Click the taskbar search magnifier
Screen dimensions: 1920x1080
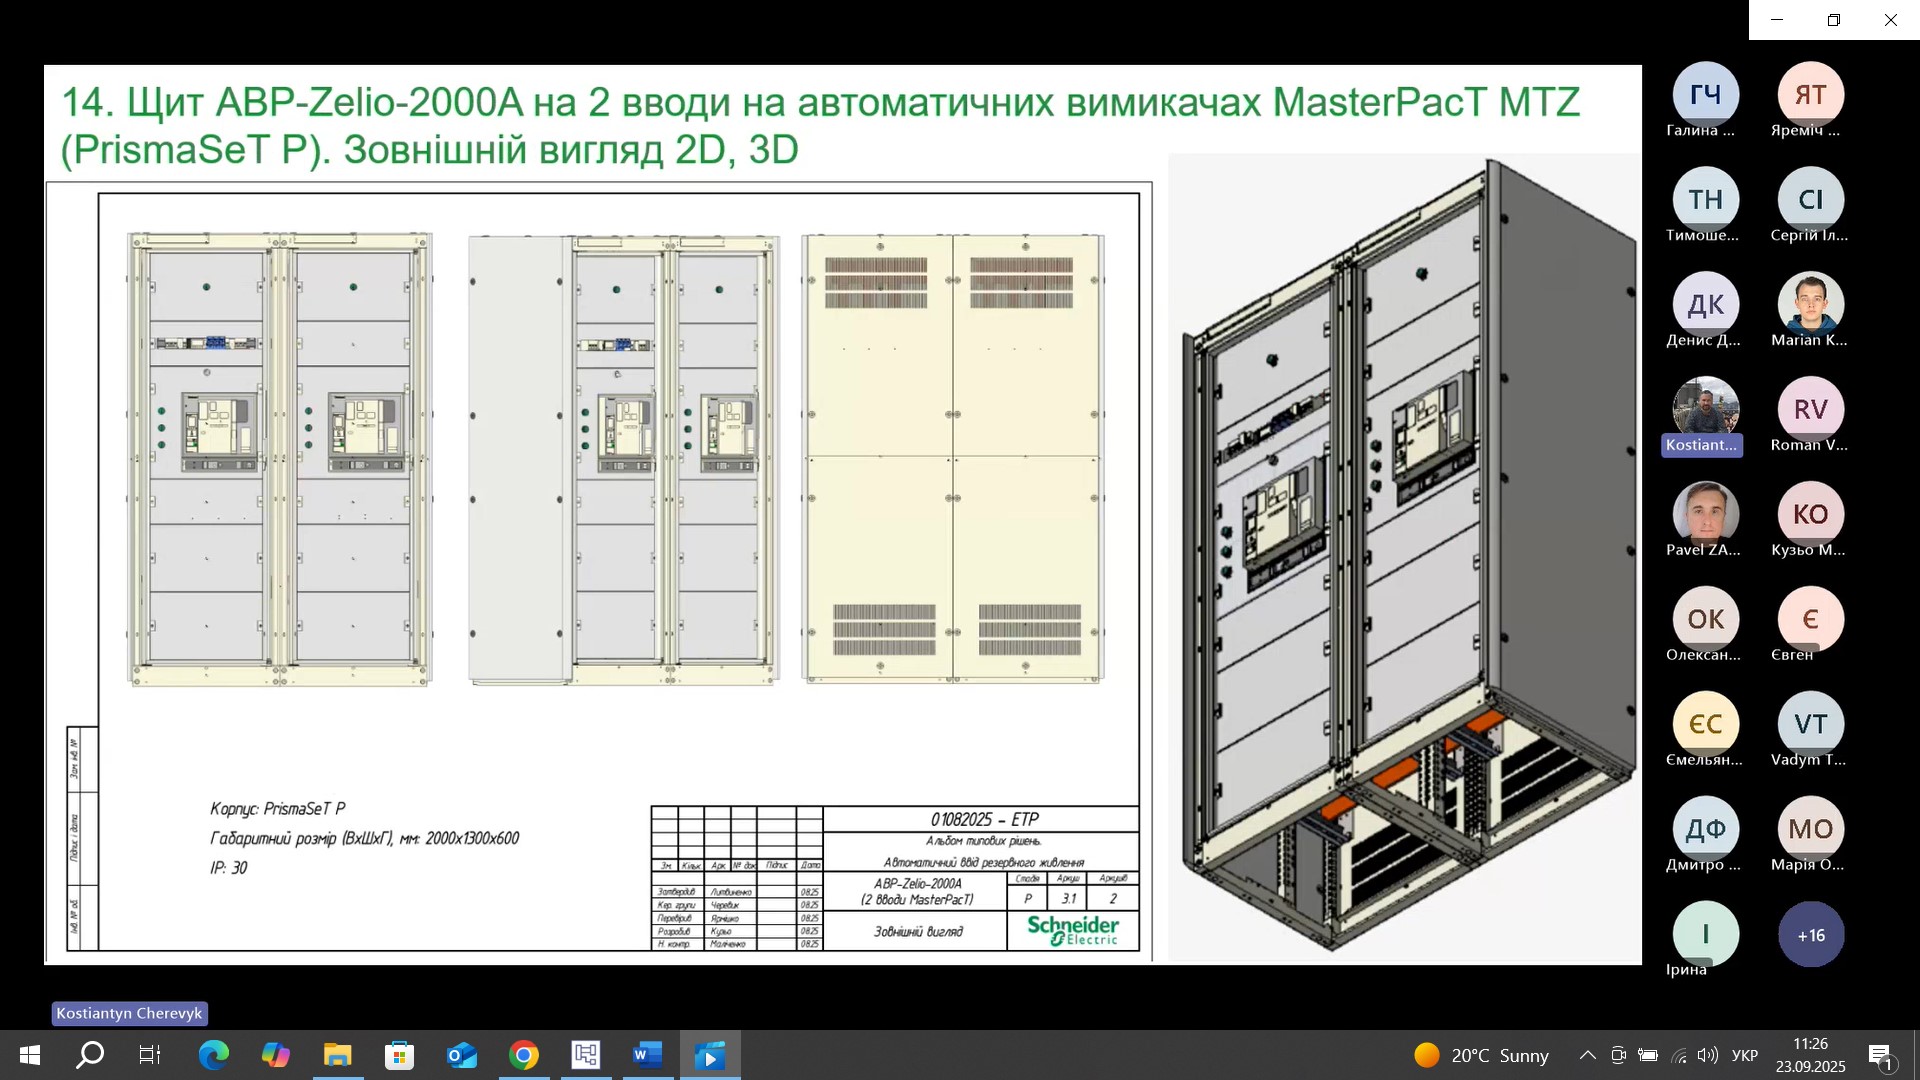(90, 1055)
